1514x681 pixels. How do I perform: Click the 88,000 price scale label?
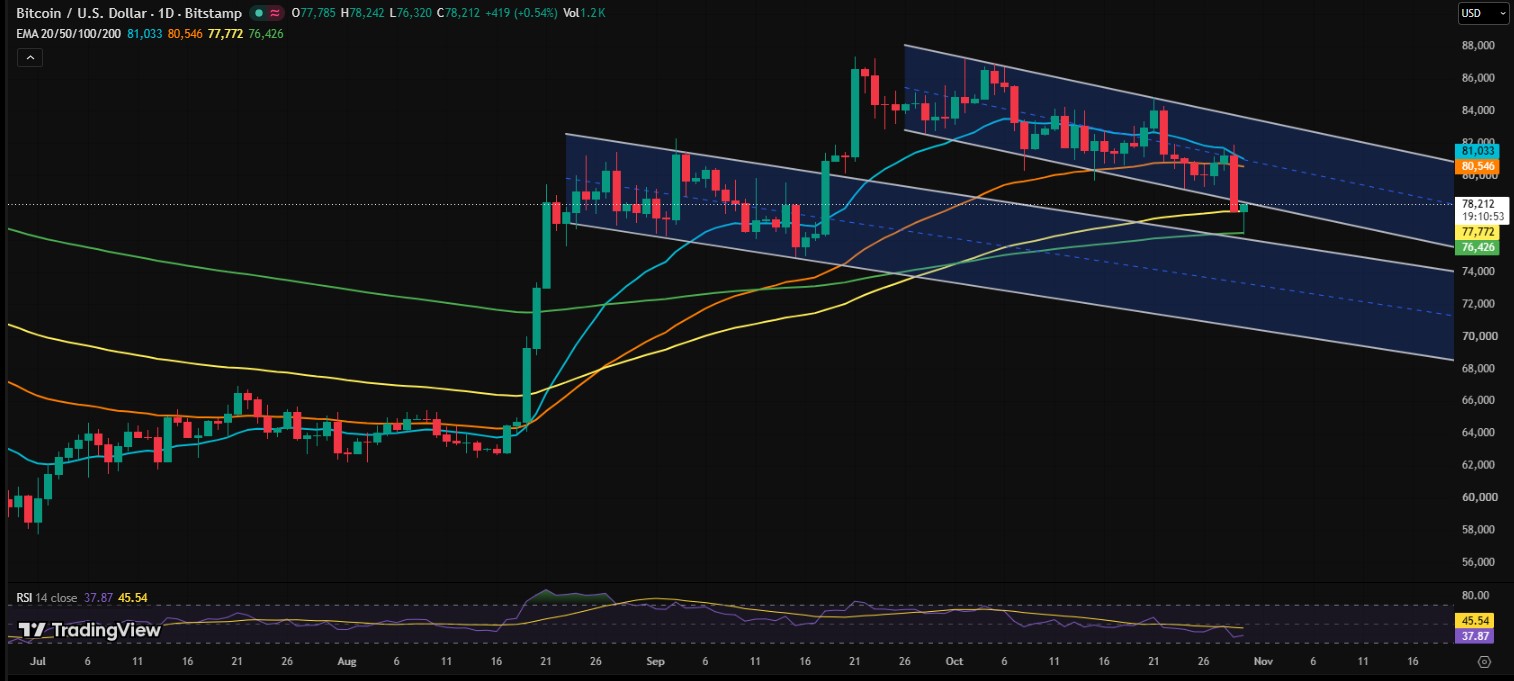[x=1478, y=45]
